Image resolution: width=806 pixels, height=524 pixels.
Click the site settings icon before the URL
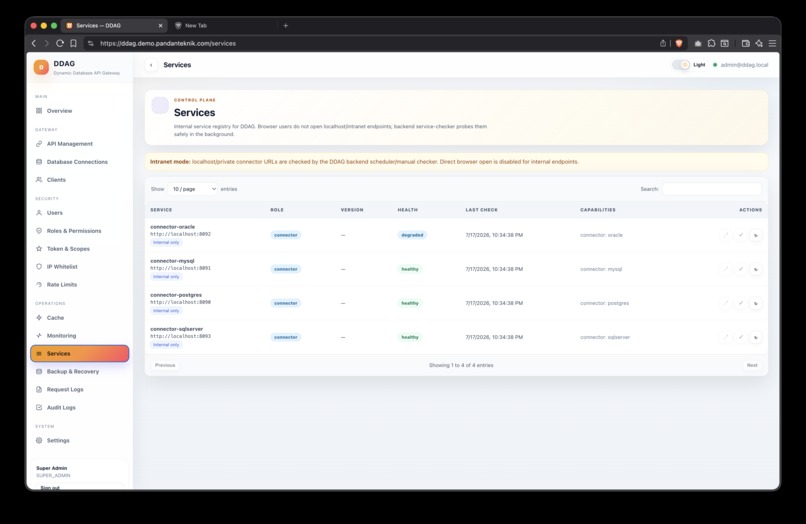(x=90, y=43)
